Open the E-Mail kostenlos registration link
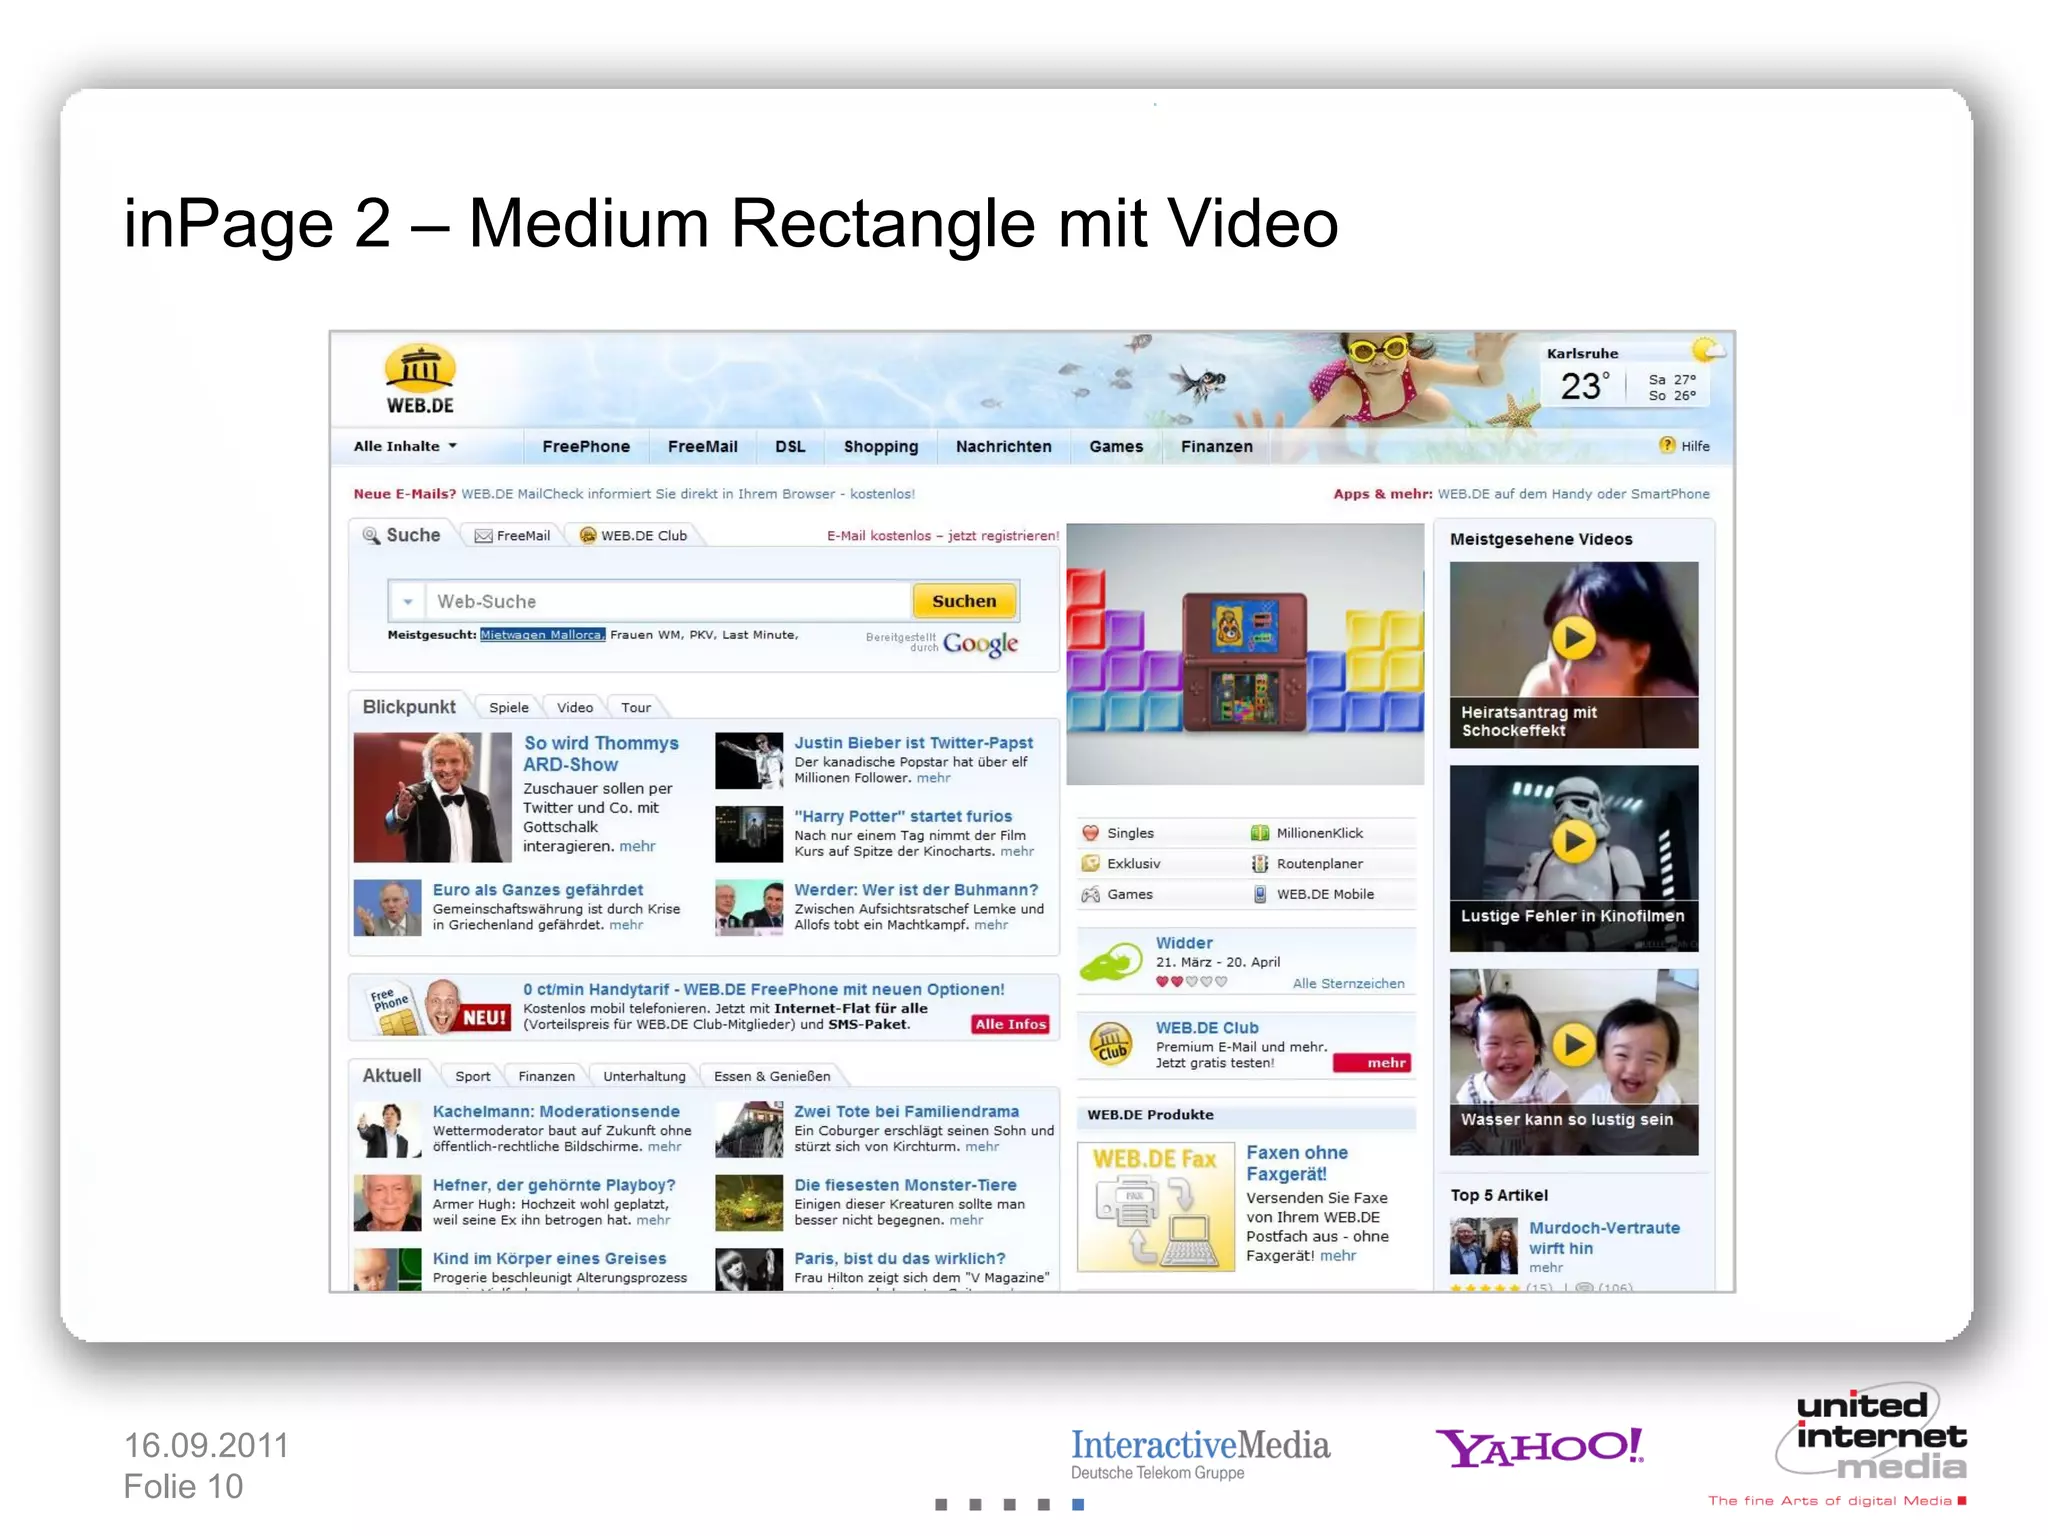The width and height of the screenshot is (2048, 1536). pyautogui.click(x=942, y=535)
